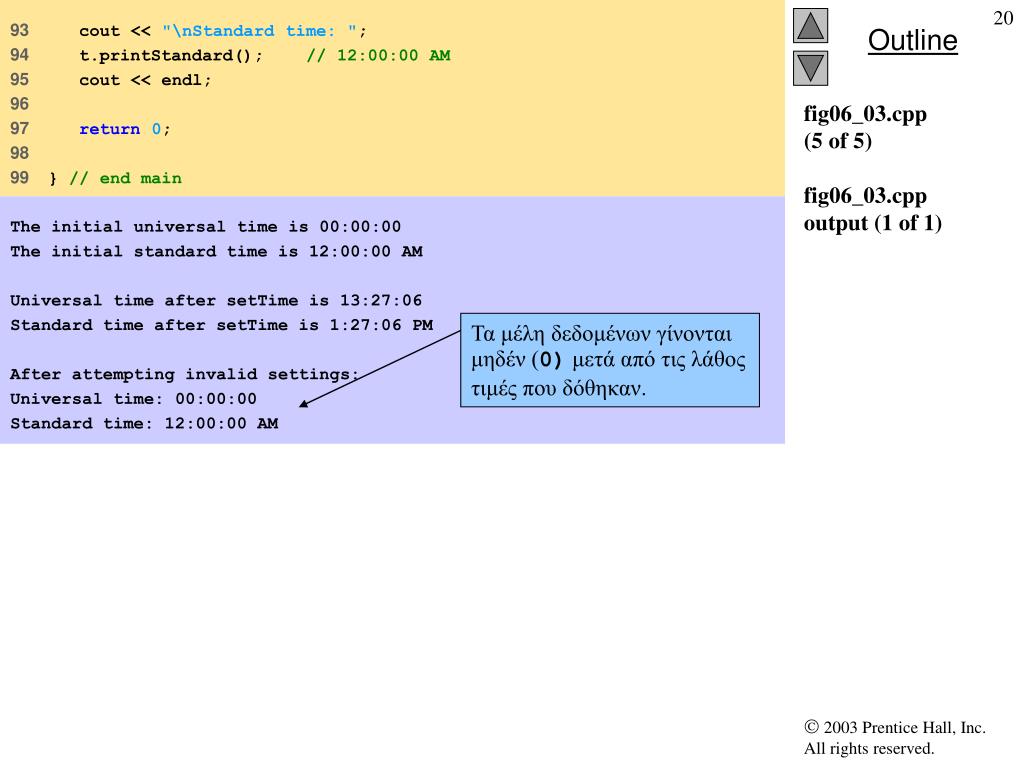1024x768 pixels.
Task: Click output line 'Standard time: 12:00:00 AM'
Action: 144,424
